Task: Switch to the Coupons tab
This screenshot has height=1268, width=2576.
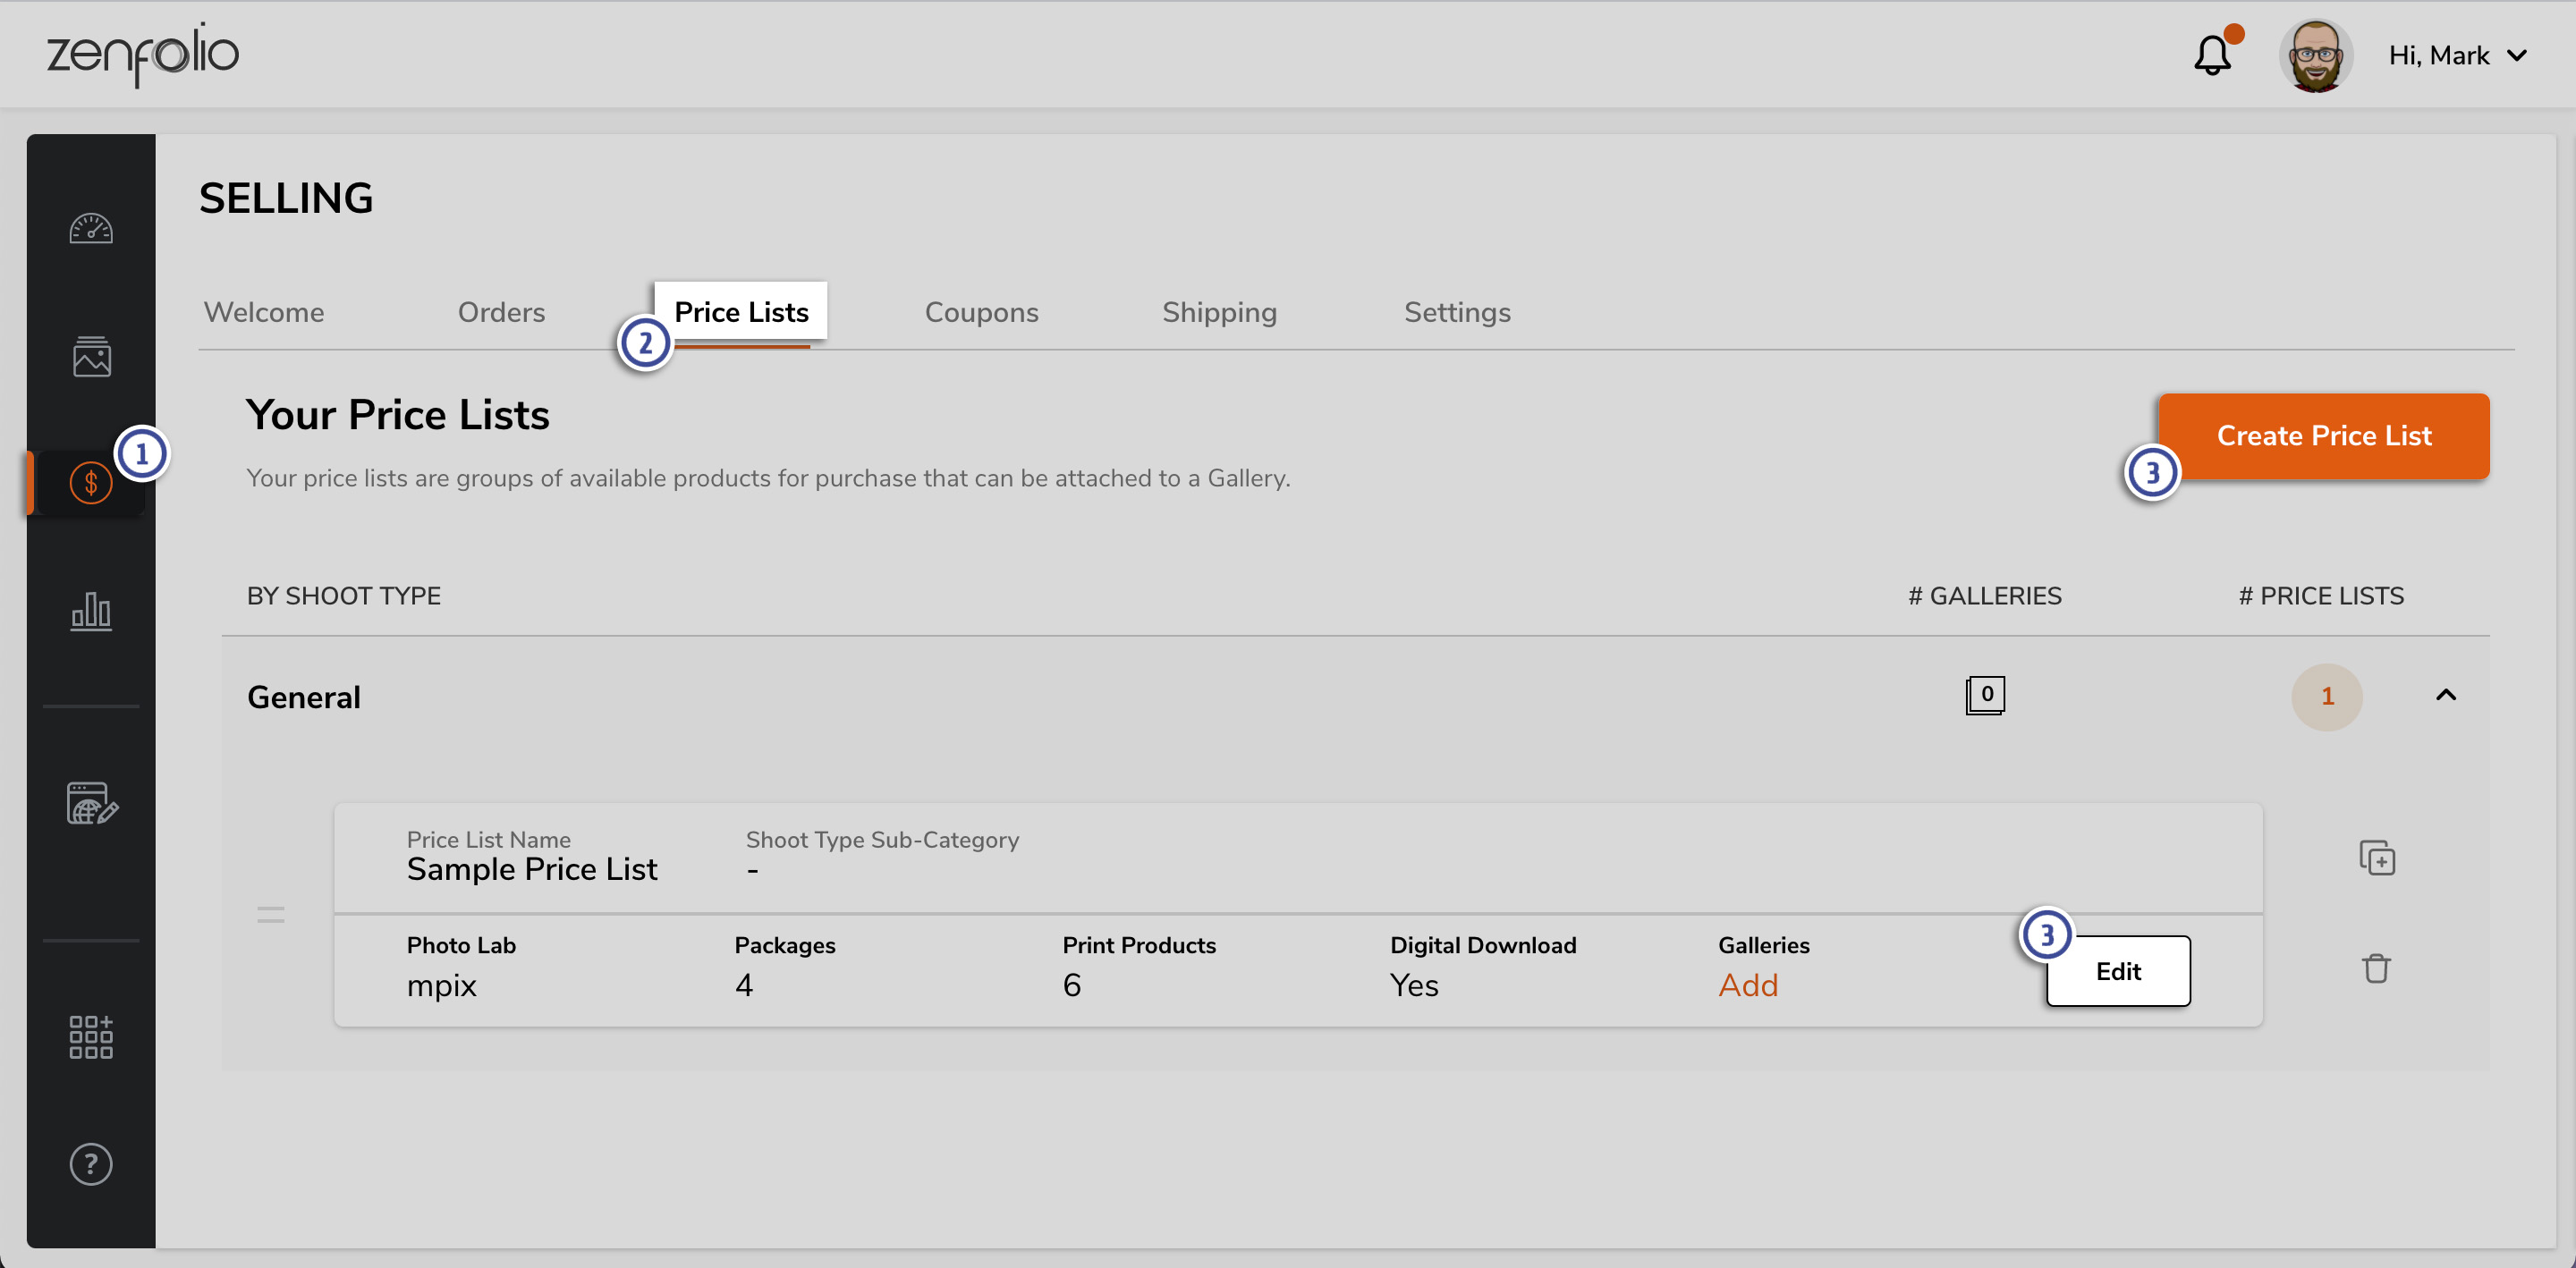Action: tap(981, 312)
